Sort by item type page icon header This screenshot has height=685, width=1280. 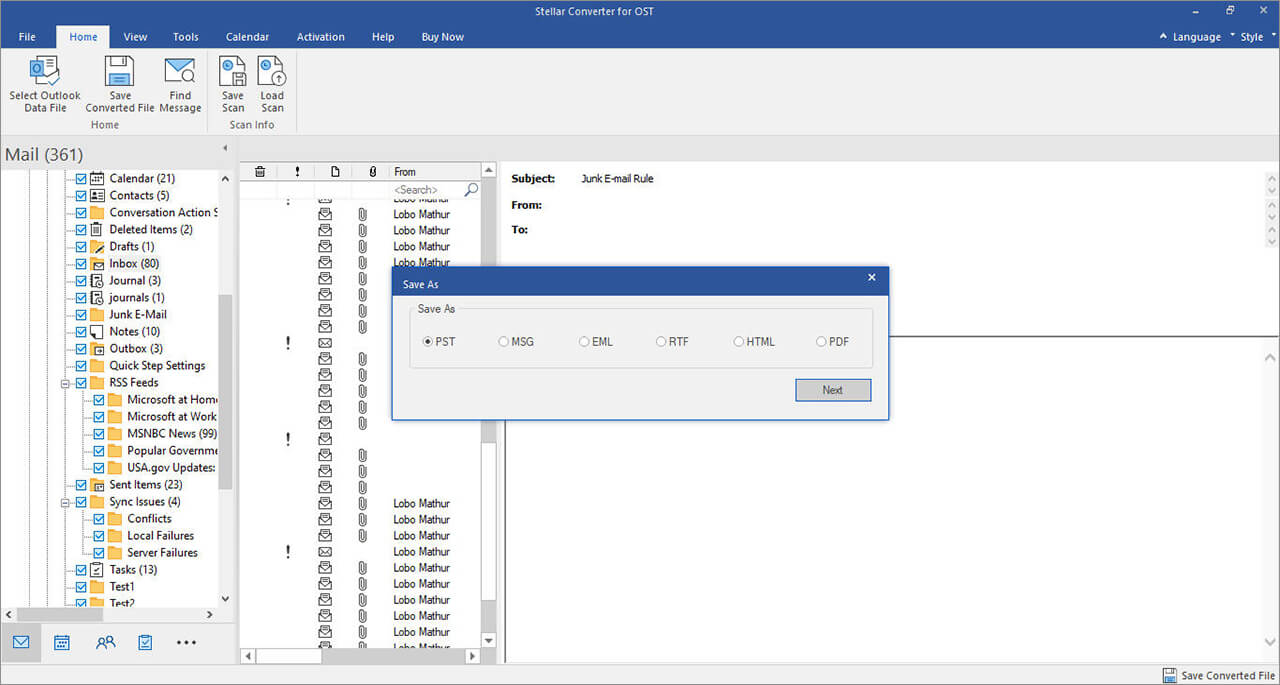point(335,172)
